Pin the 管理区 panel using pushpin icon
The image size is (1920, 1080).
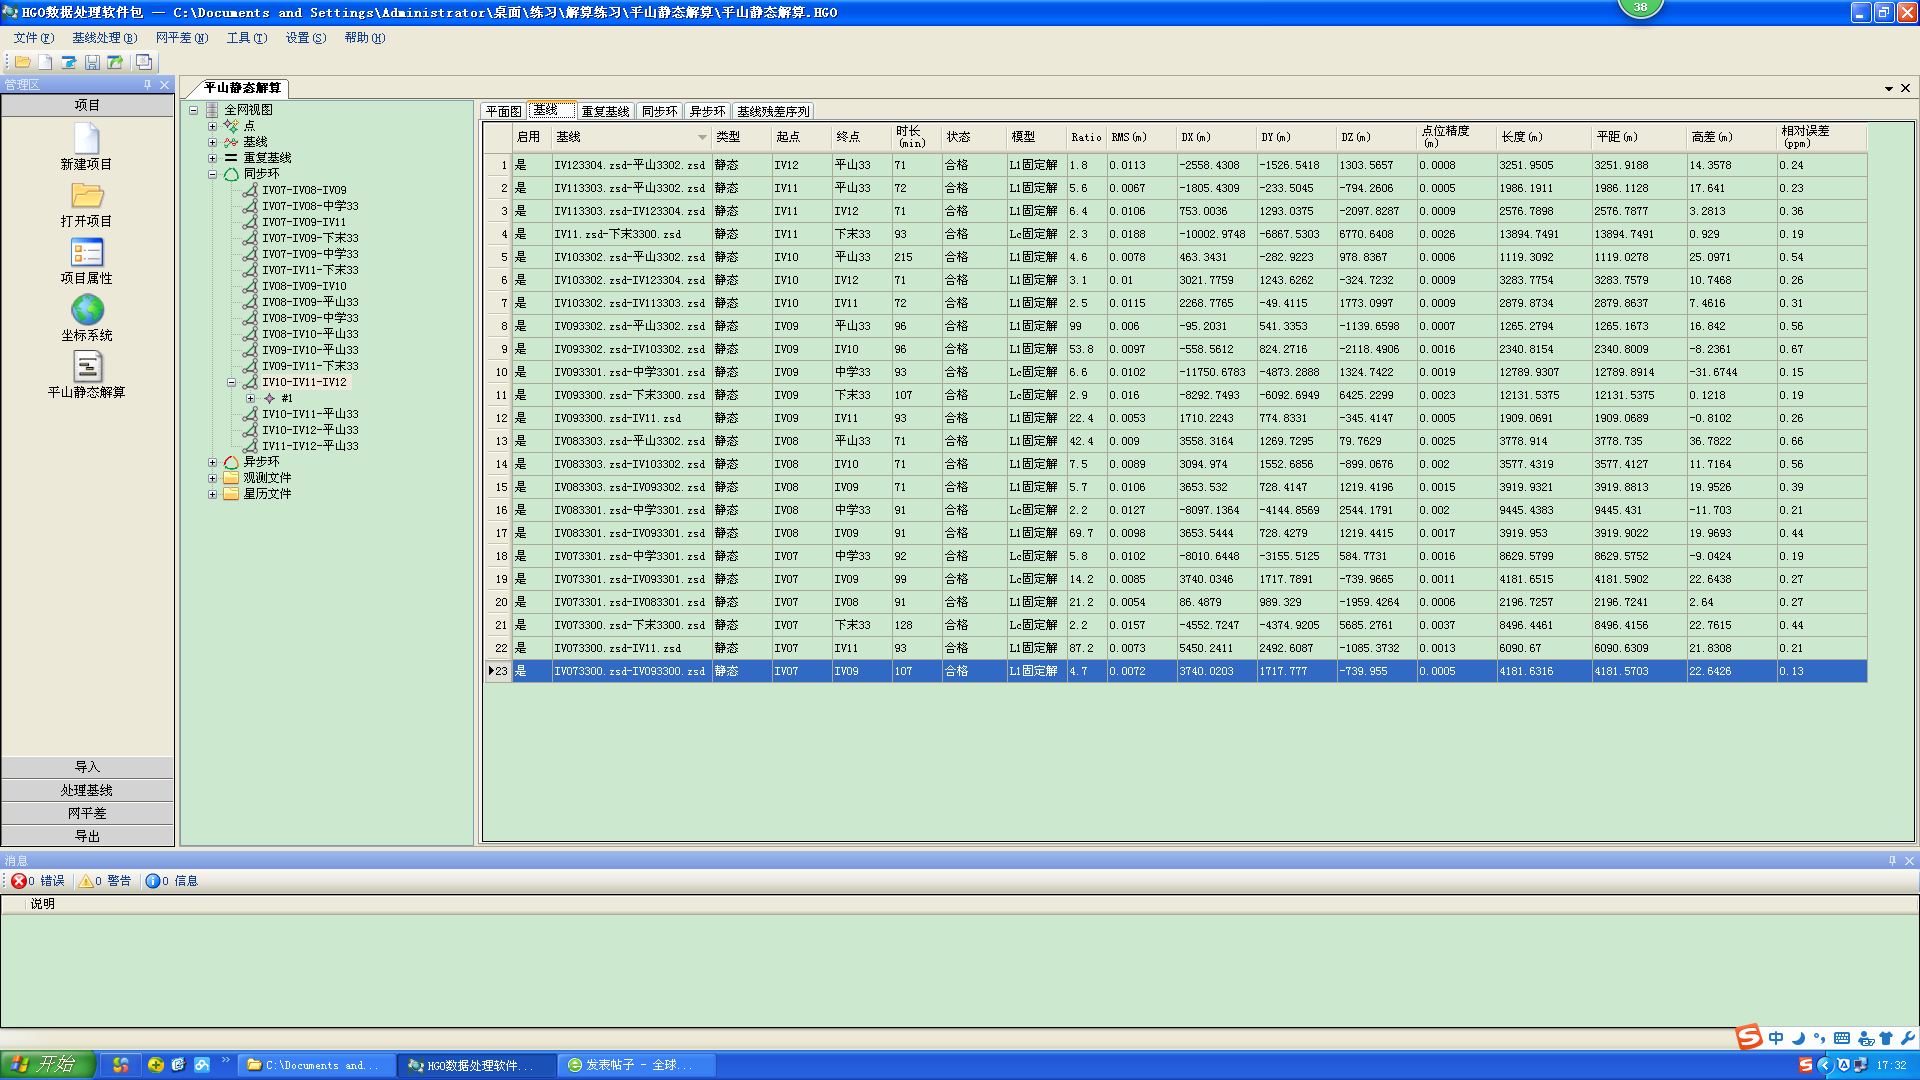(x=148, y=85)
